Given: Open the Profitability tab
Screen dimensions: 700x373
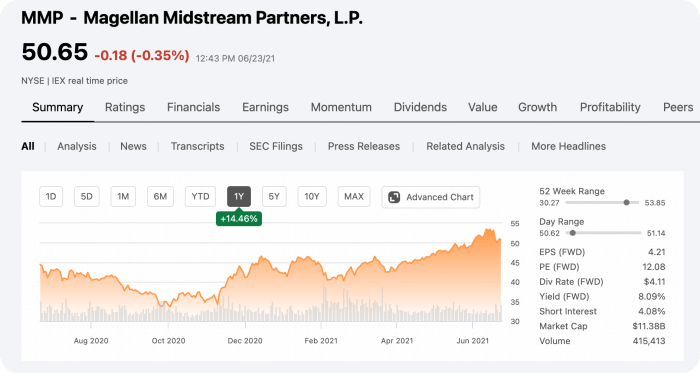Looking at the screenshot, I should coord(610,108).
